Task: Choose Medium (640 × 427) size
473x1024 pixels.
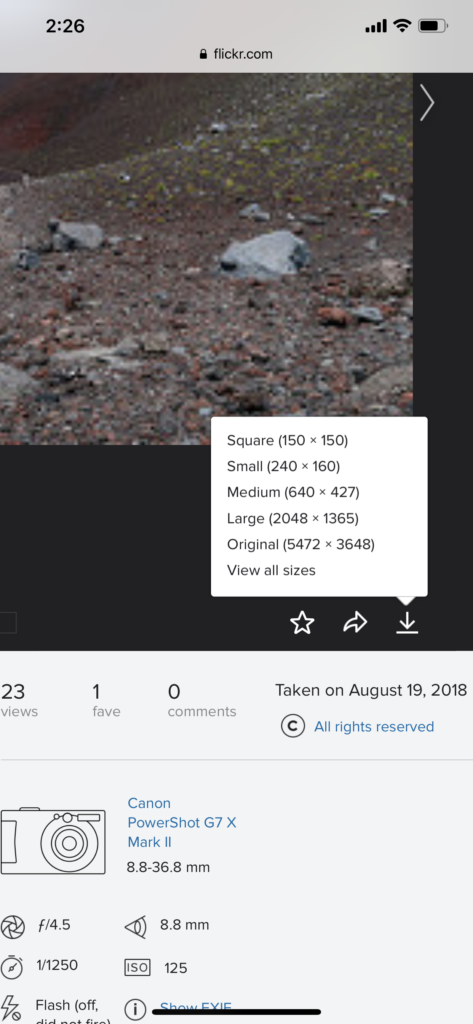Action: point(293,492)
